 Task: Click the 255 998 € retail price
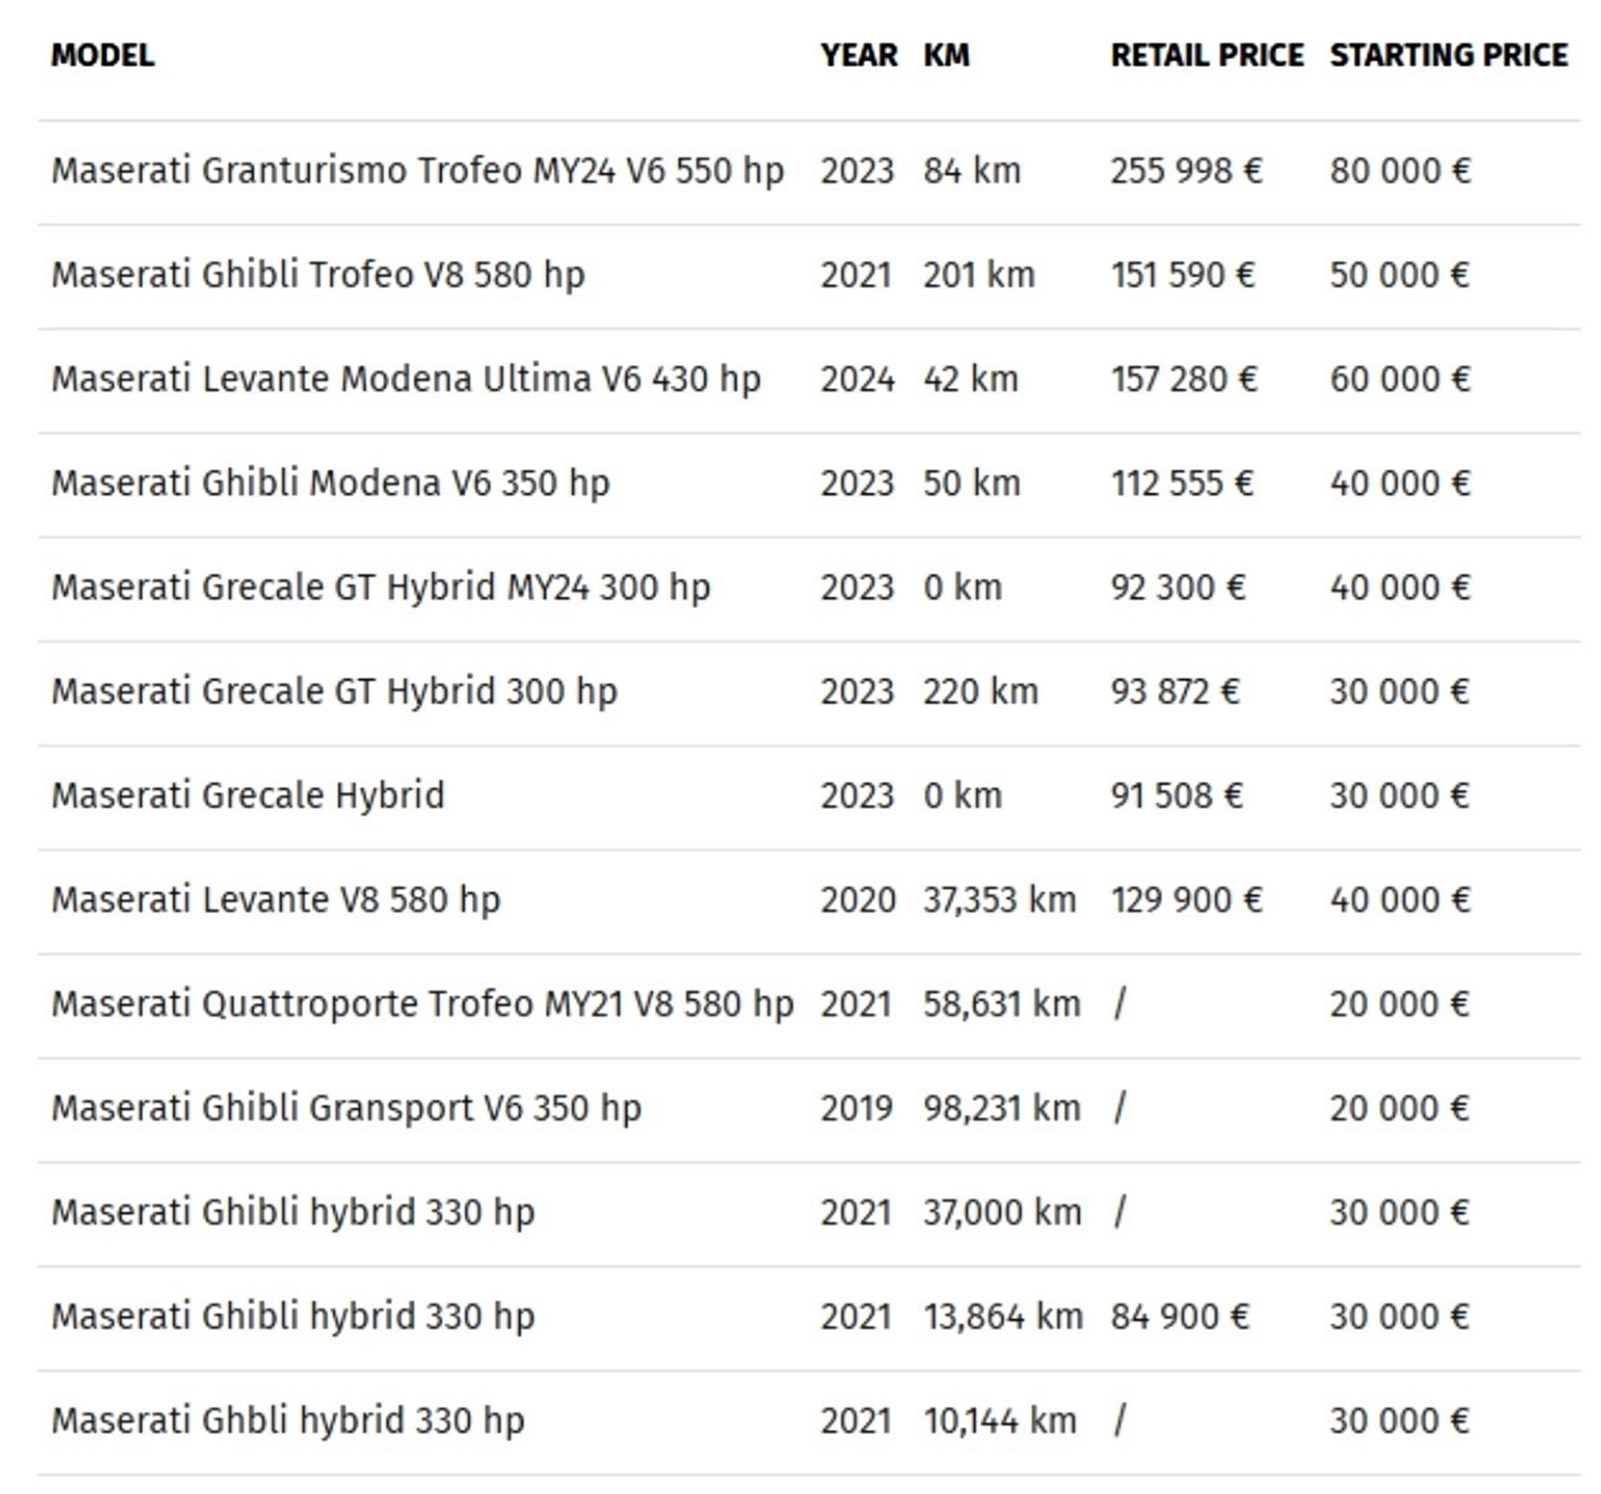tap(1186, 171)
